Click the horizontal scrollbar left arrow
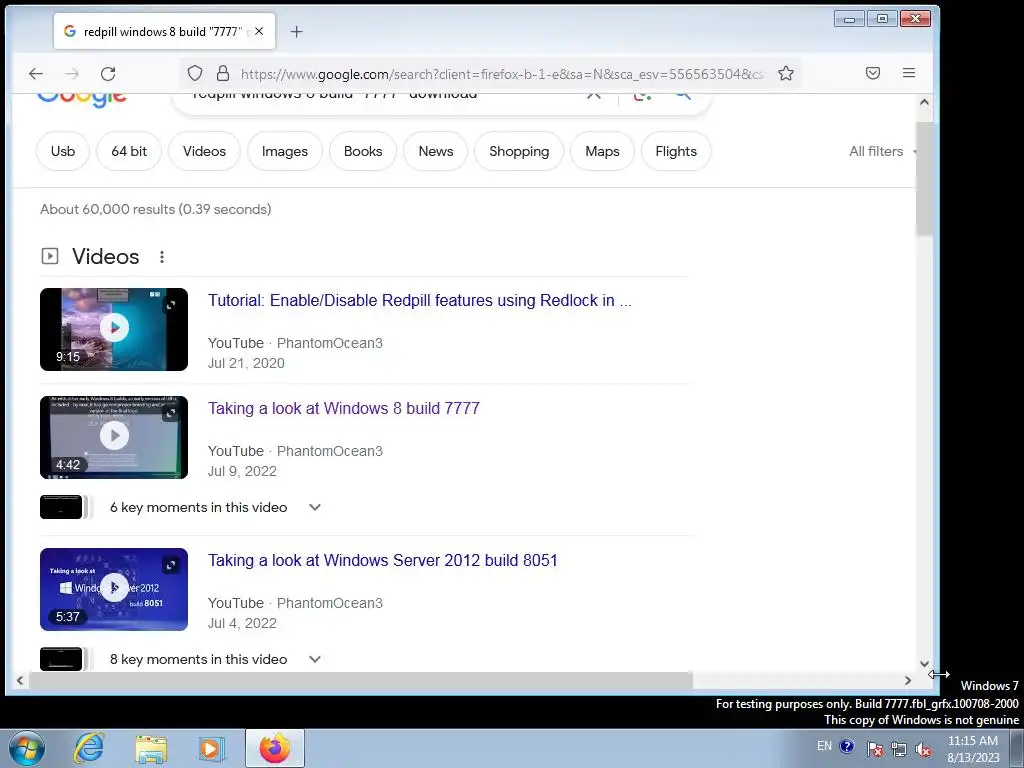Screen dimensions: 1024x768 (x=20, y=680)
